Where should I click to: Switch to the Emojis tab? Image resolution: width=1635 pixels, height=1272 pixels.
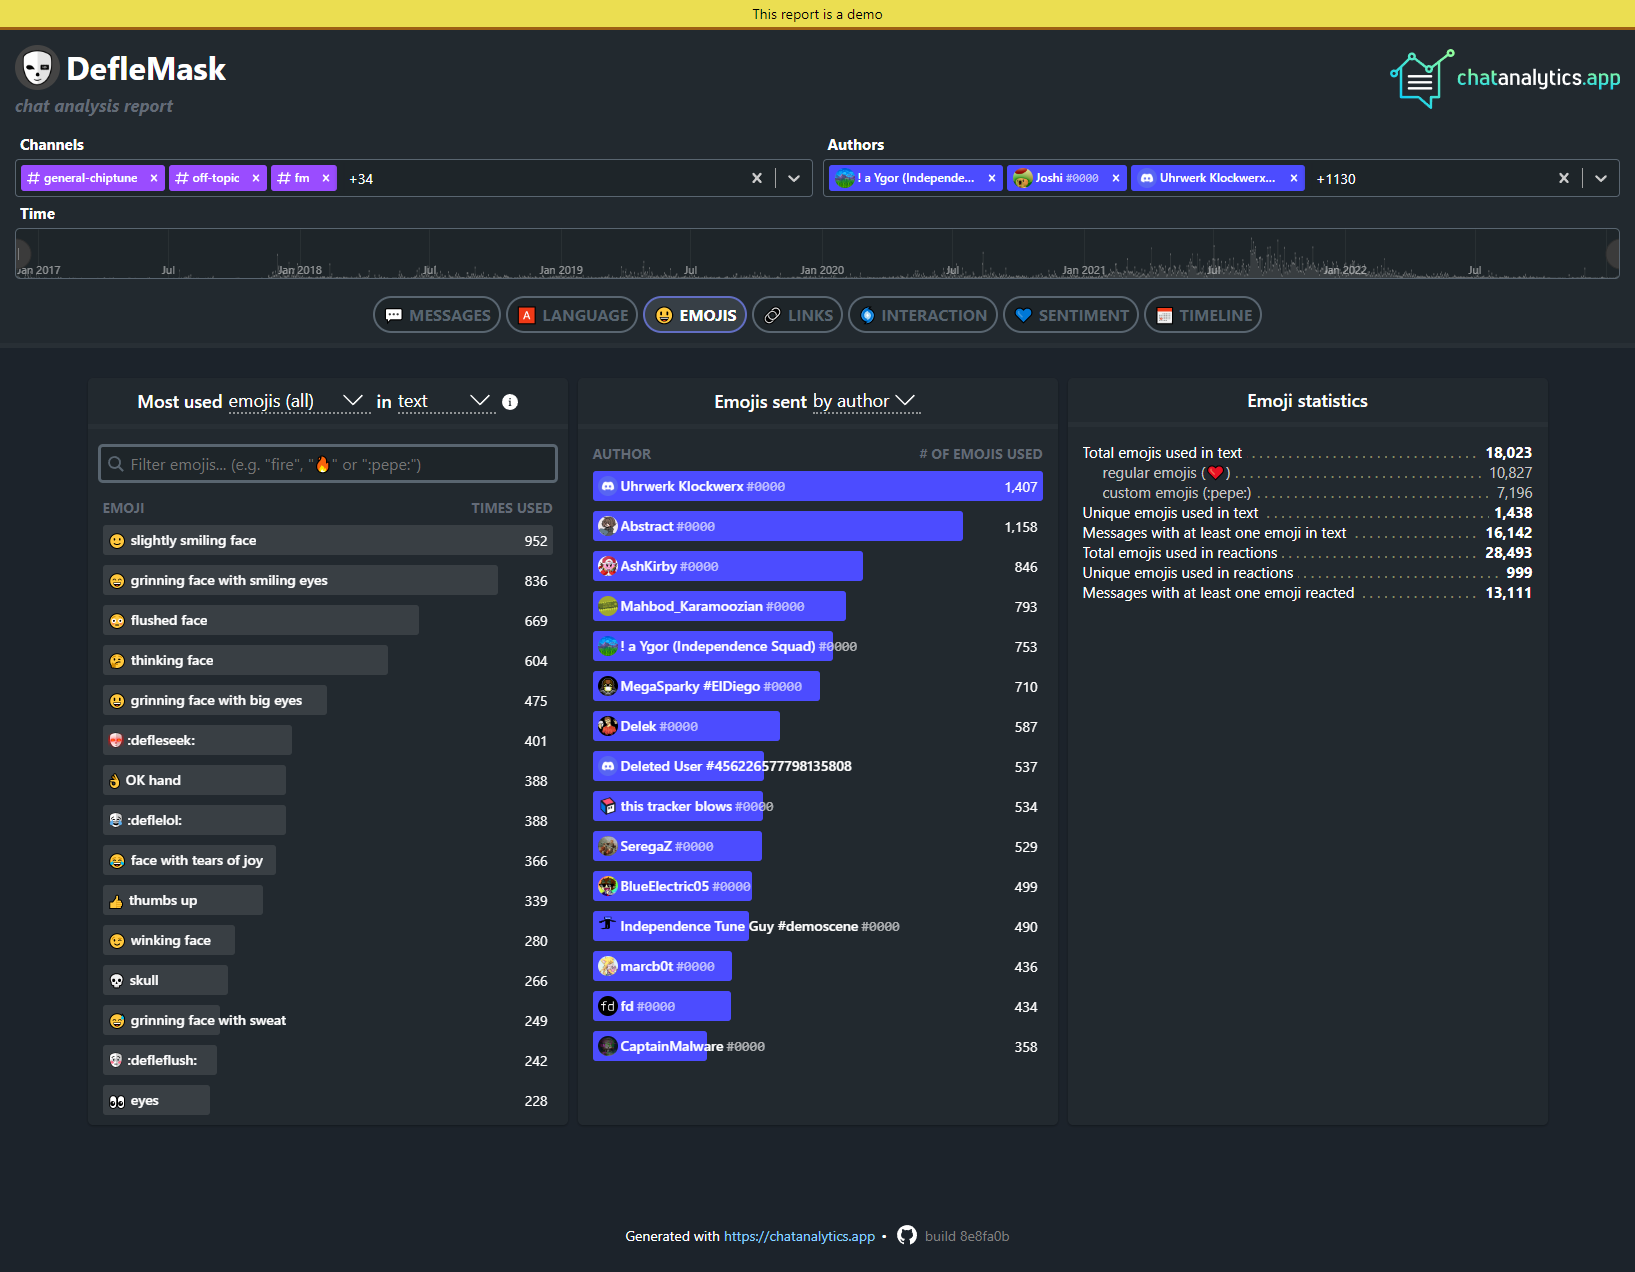tap(694, 314)
